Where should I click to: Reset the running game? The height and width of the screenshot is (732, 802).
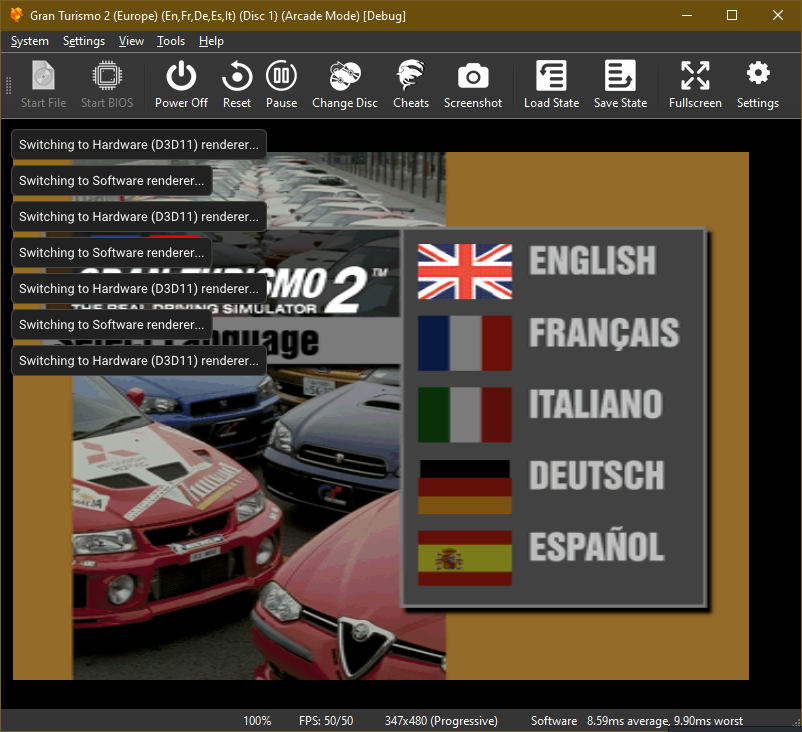tap(237, 84)
